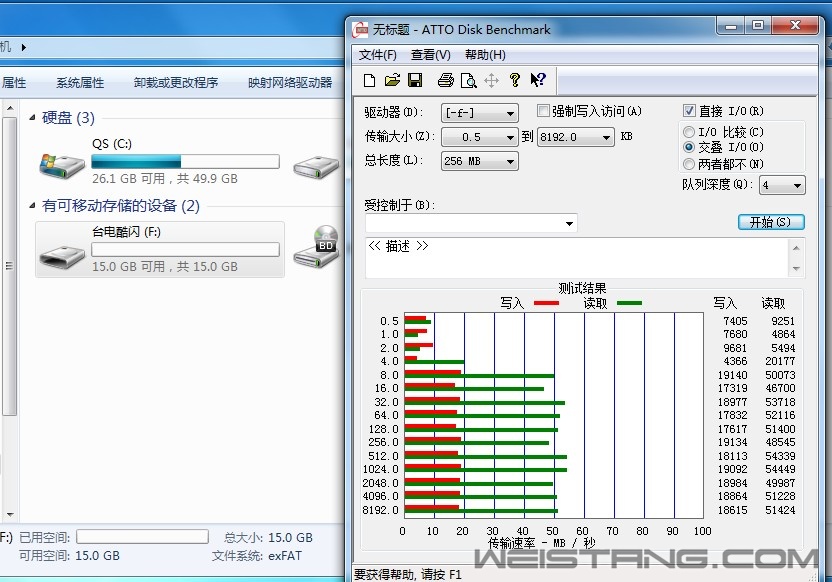
Task: Click the Open folder toolbar icon
Action: (x=392, y=81)
